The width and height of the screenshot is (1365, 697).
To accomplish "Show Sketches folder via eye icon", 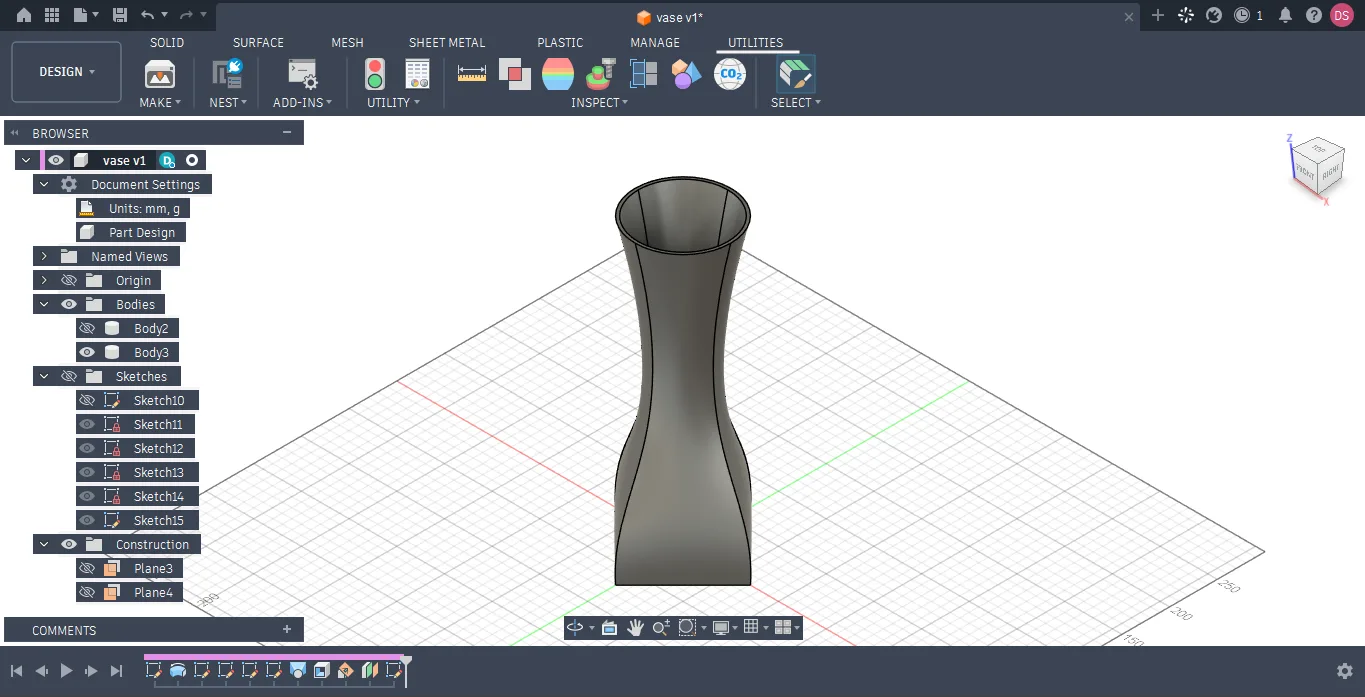I will [69, 376].
